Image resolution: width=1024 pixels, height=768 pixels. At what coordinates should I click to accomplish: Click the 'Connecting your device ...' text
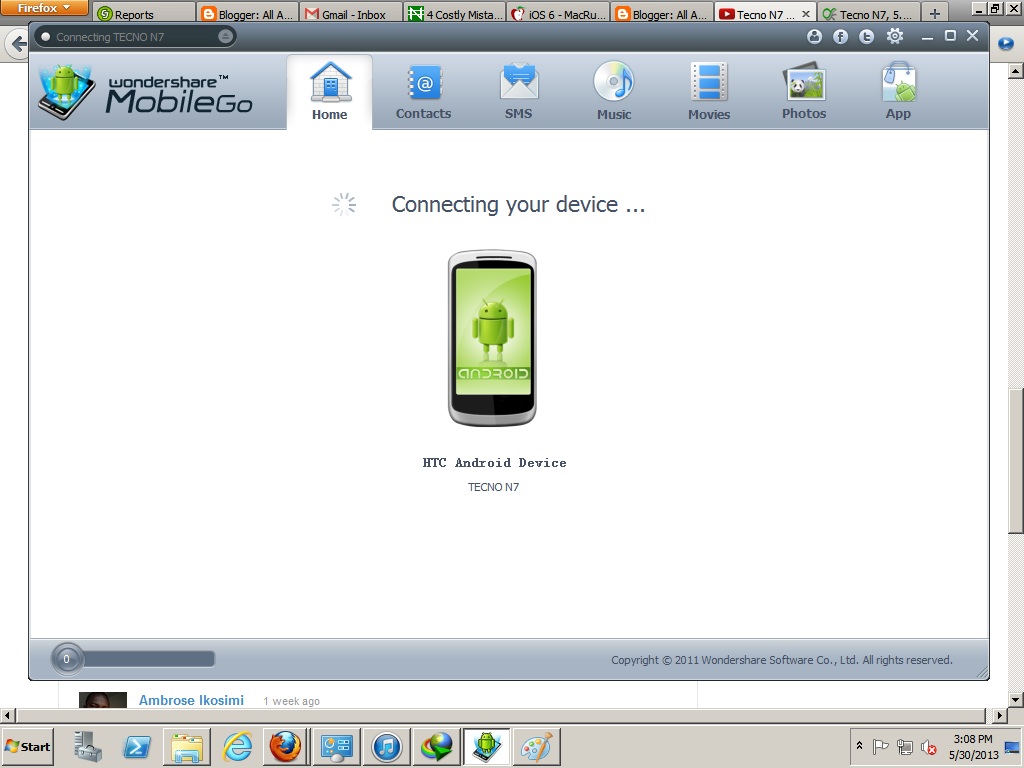(519, 204)
